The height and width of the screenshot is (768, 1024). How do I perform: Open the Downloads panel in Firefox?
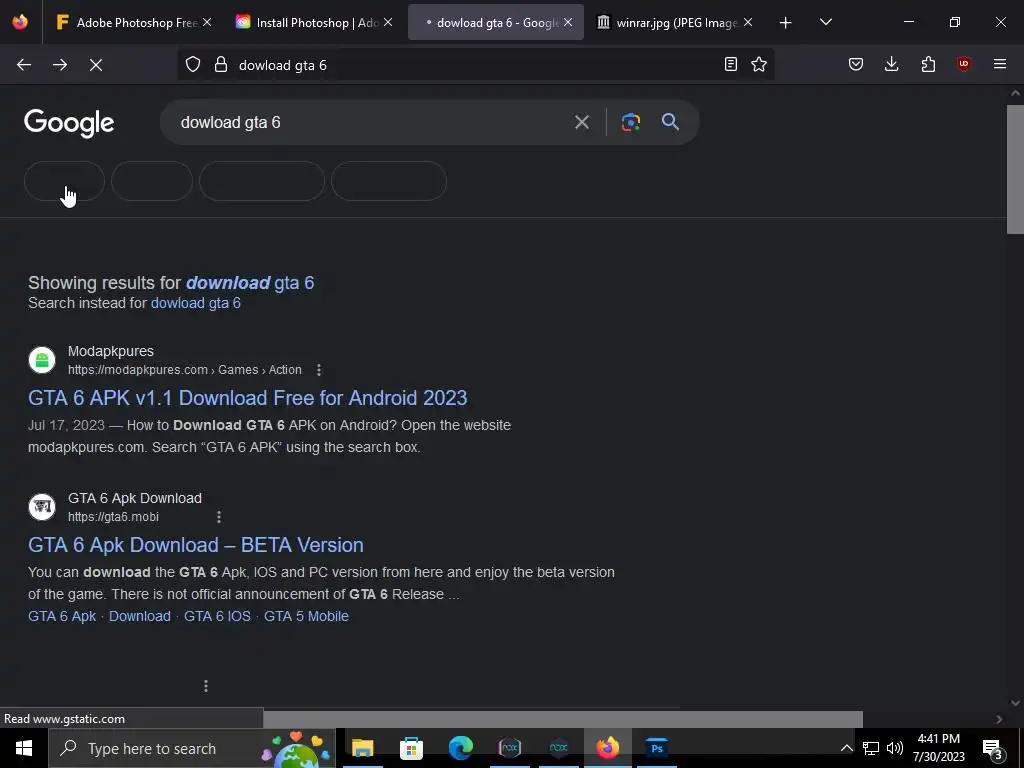[891, 65]
